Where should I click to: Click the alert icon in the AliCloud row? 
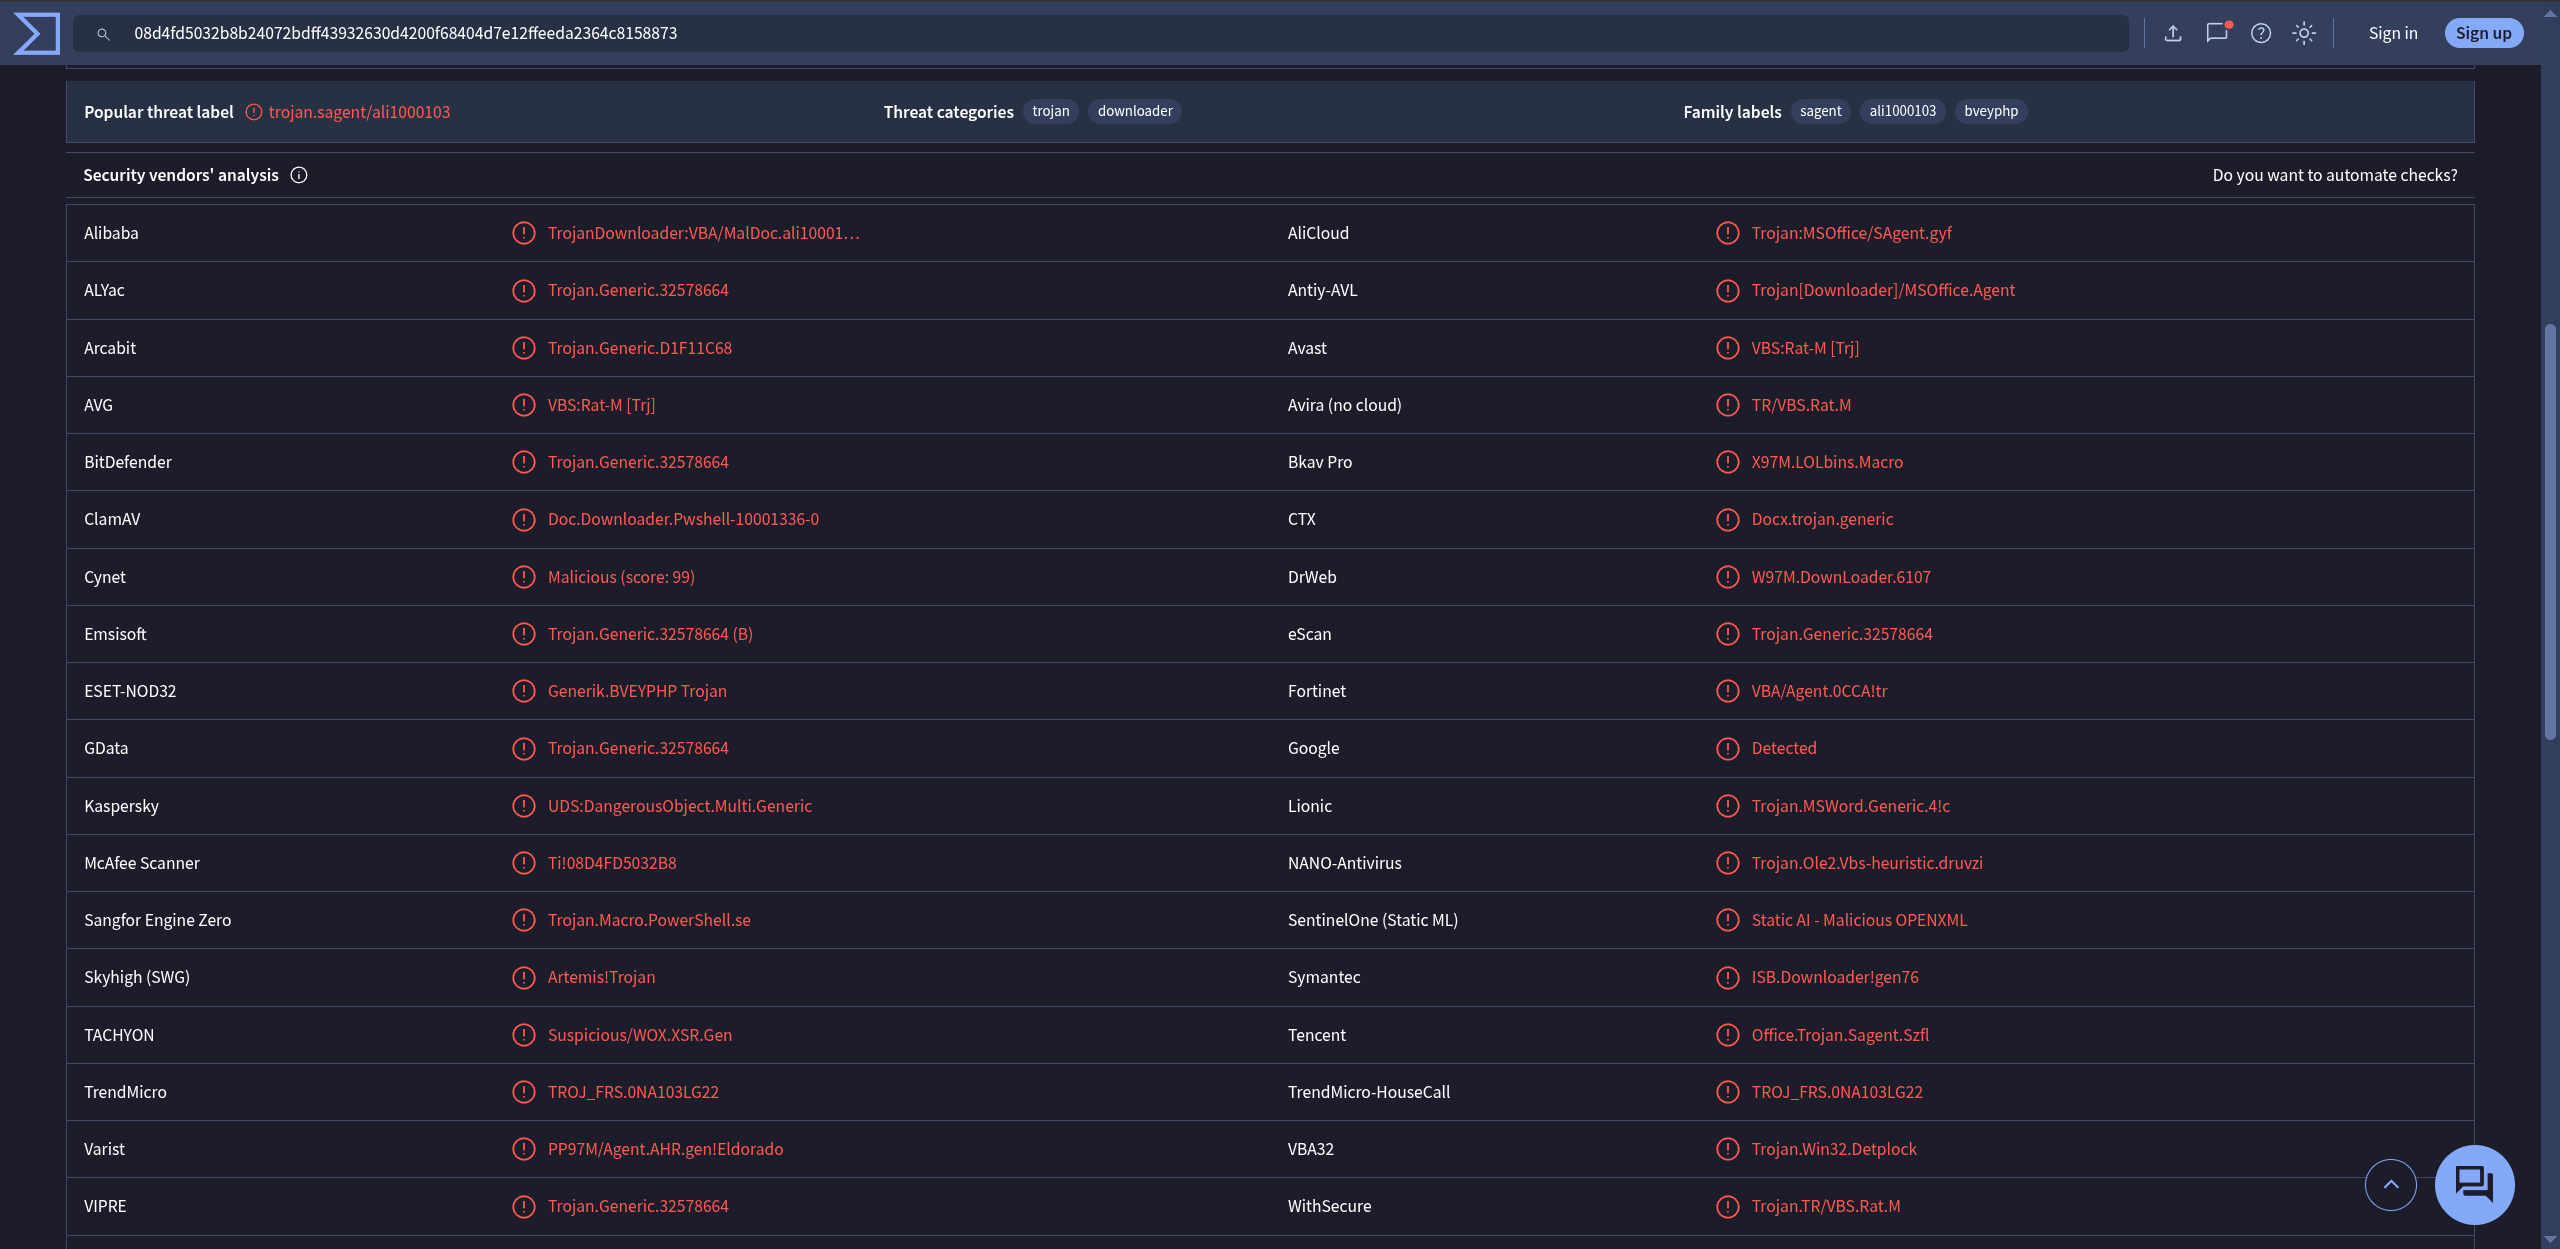click(1727, 233)
